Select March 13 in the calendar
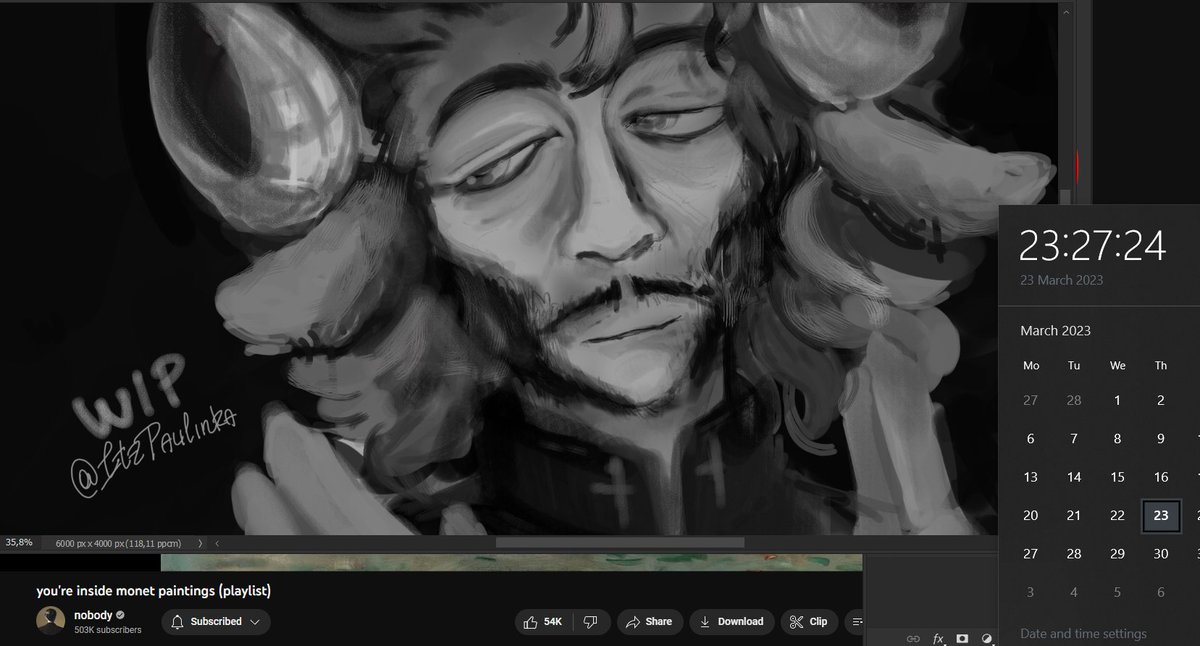This screenshot has height=646, width=1200. tap(1030, 477)
